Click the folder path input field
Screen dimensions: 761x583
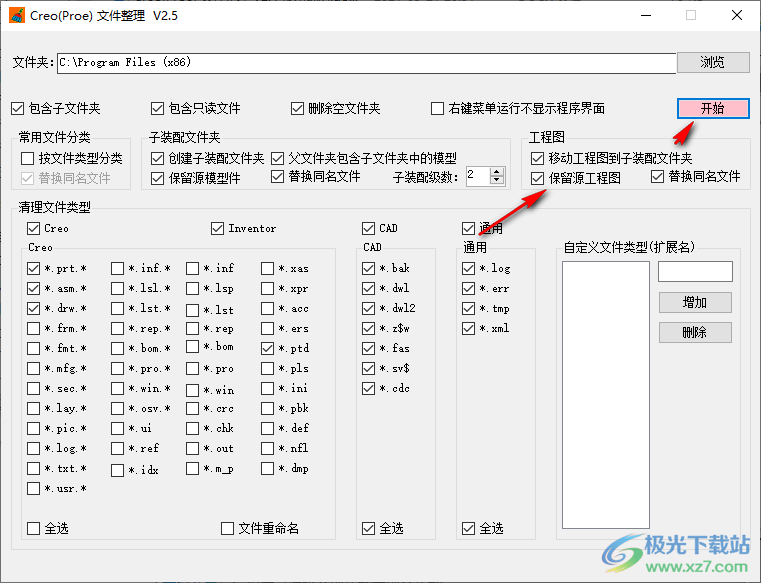click(366, 63)
